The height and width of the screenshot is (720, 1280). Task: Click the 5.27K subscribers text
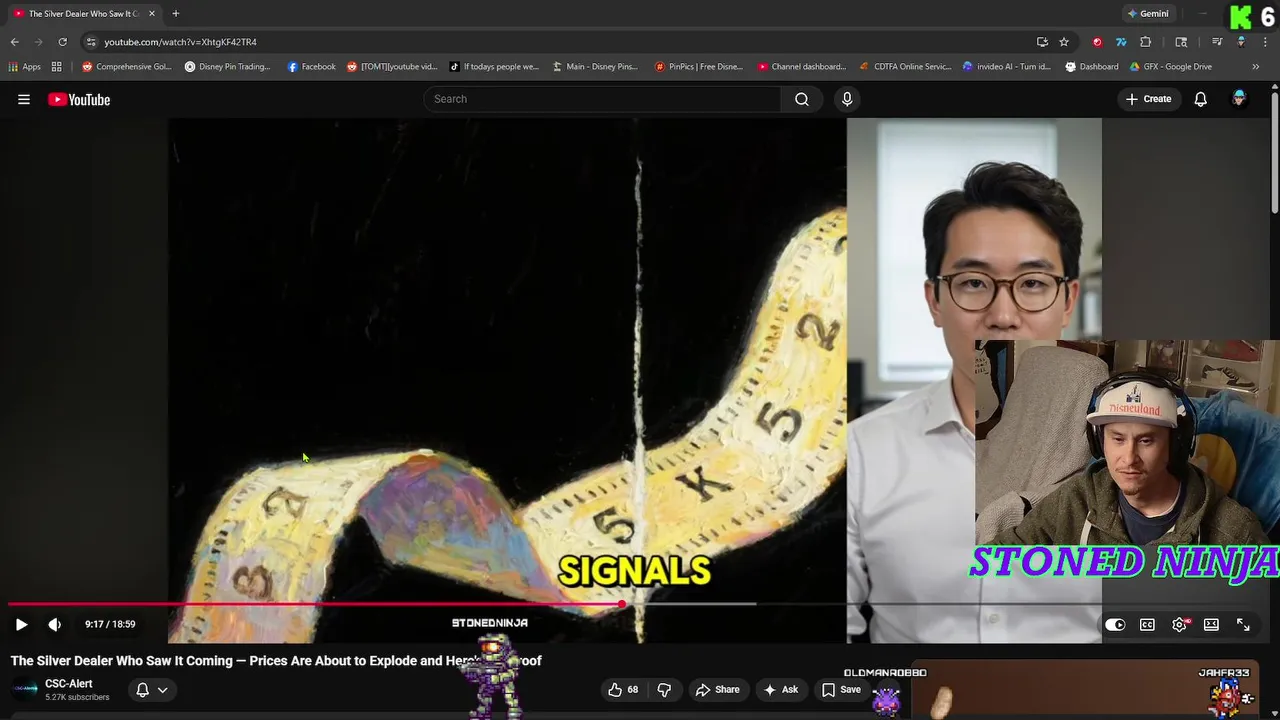tap(77, 697)
